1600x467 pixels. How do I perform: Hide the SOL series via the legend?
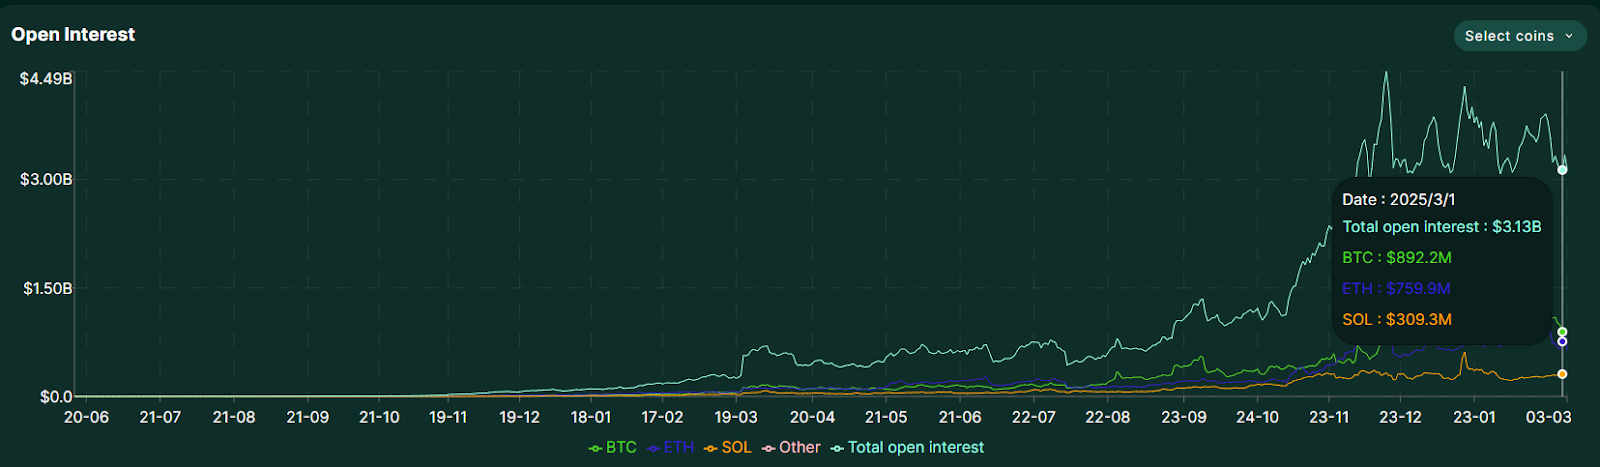(728, 447)
